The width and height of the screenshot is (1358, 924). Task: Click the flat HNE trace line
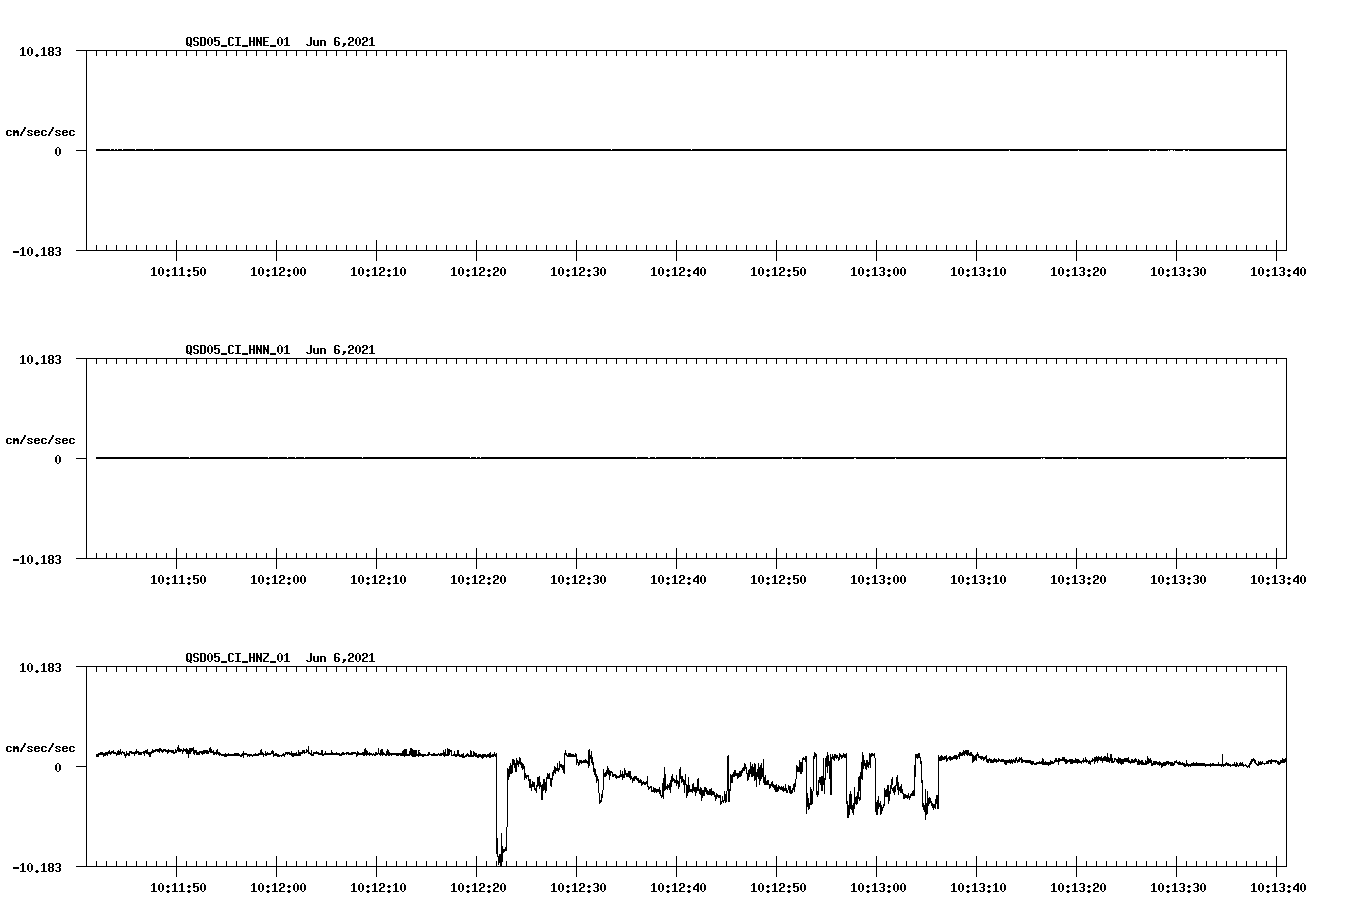pos(691,150)
